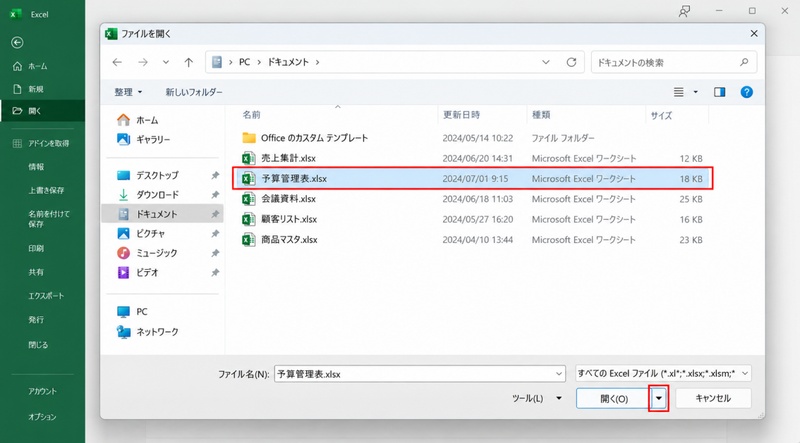800x443 pixels.
Task: Select 開く in Excel sidebar
Action: click(x=42, y=111)
